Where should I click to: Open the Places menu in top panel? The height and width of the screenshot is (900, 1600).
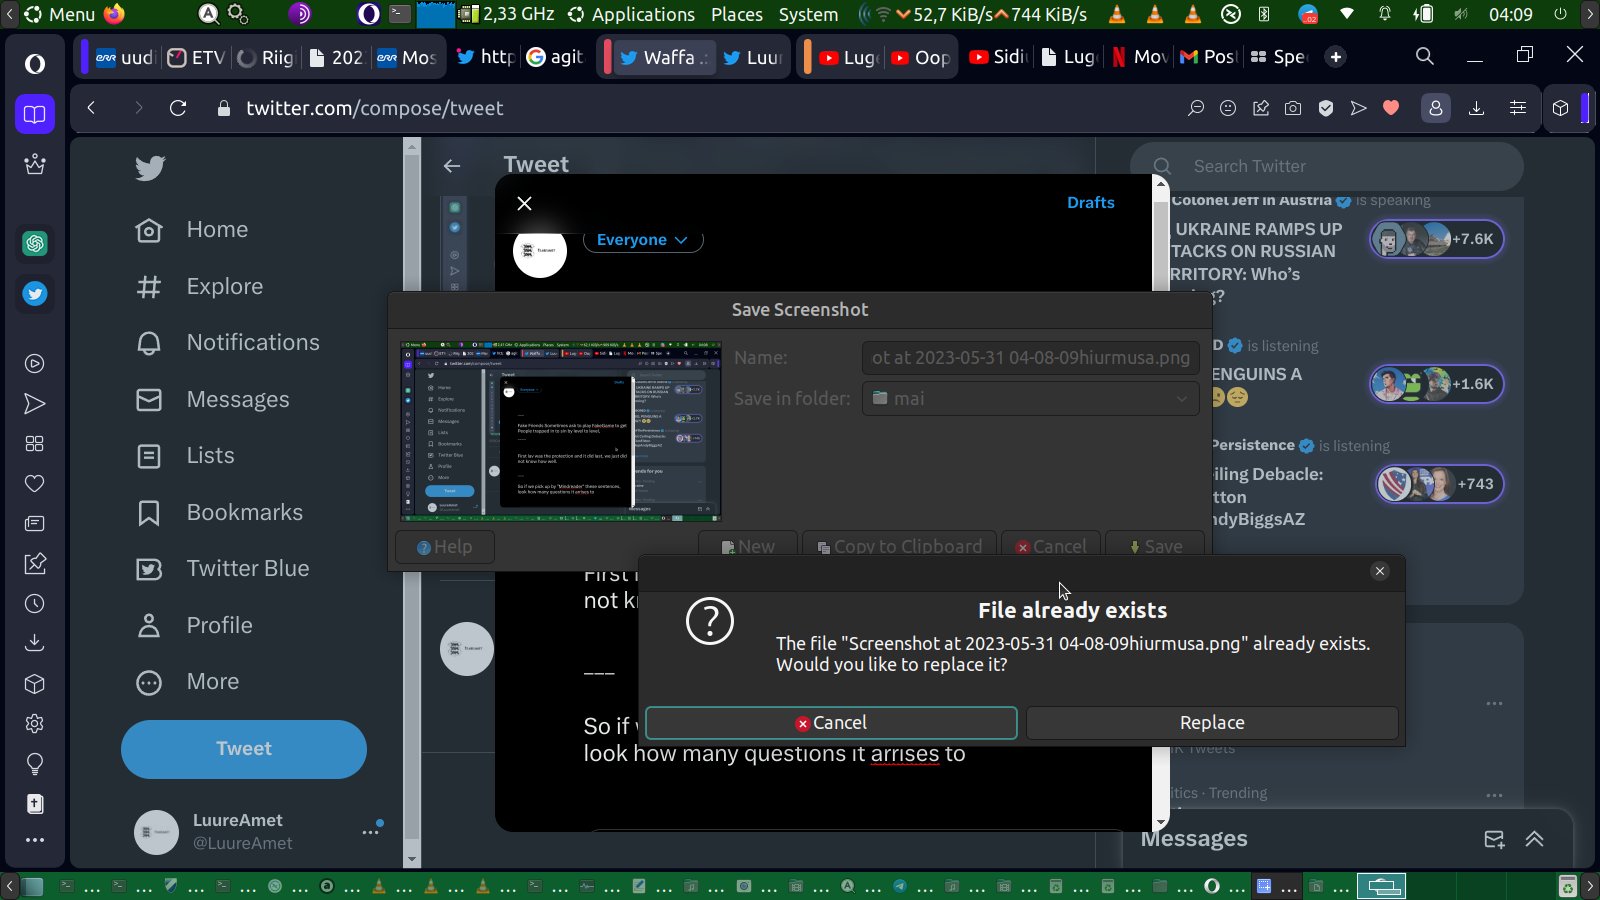pos(737,14)
